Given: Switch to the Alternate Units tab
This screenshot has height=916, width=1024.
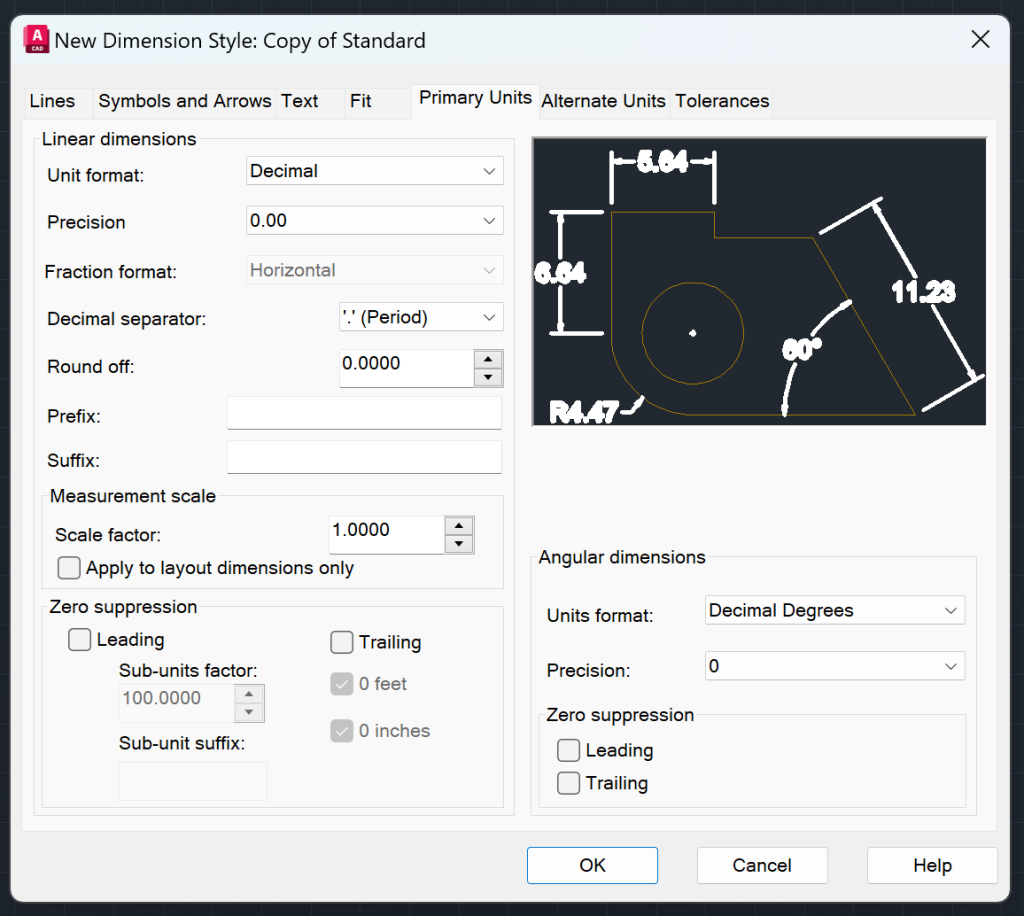Looking at the screenshot, I should point(603,101).
